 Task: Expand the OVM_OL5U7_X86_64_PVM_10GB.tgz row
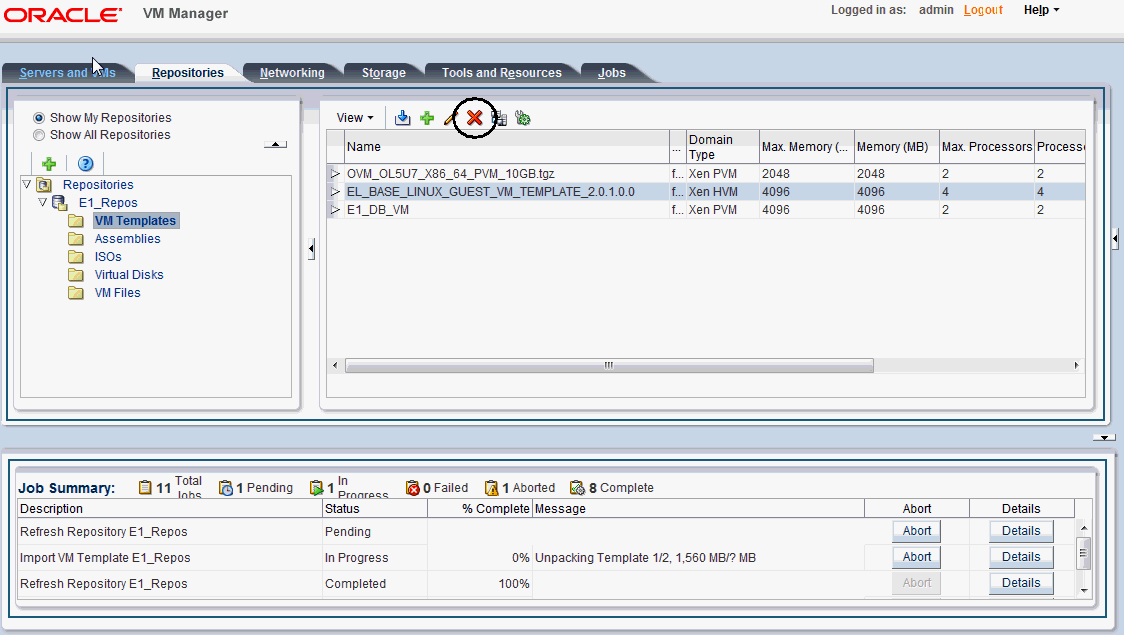click(x=335, y=173)
